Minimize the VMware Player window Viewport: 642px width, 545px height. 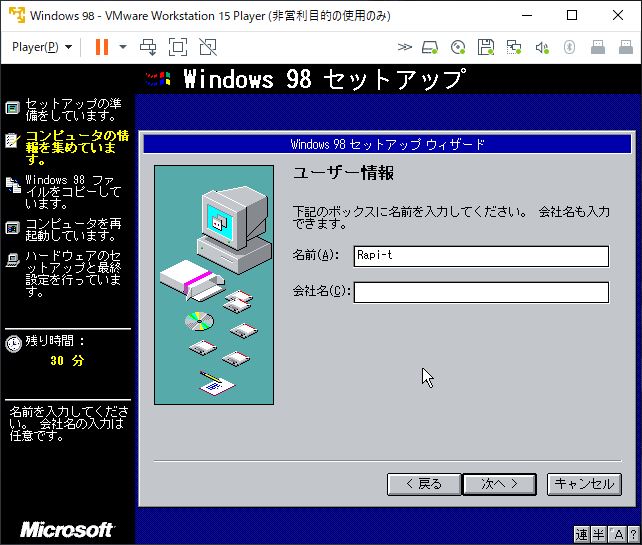pos(527,15)
